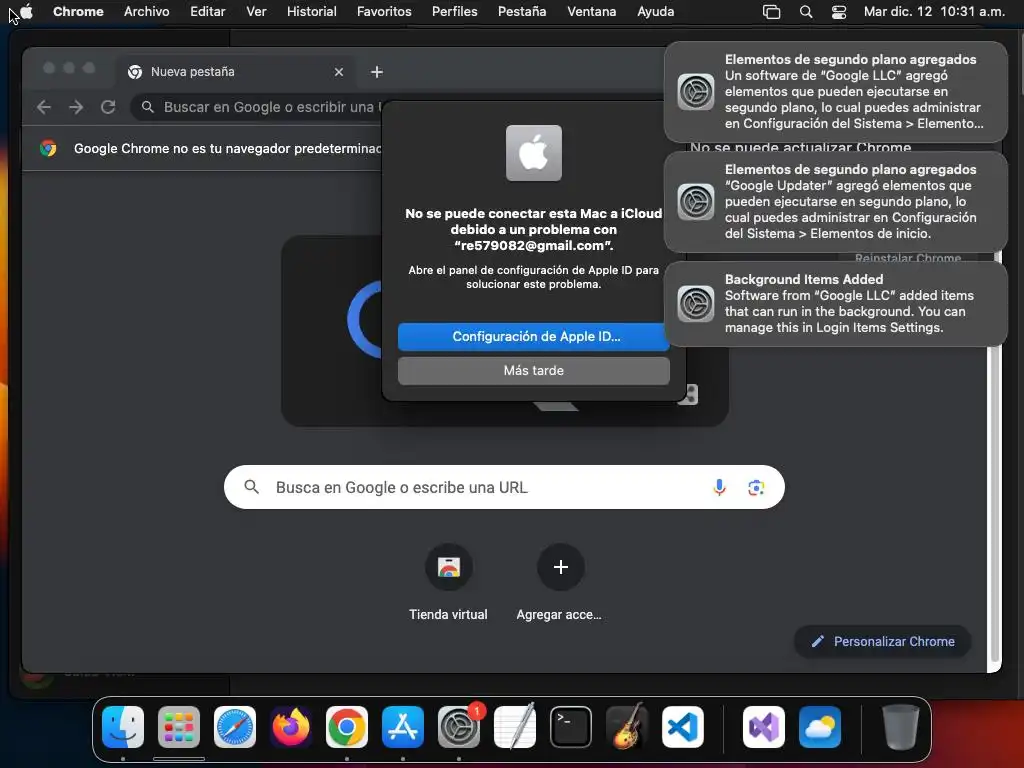Screen dimensions: 1024x768
Task: Click the Chrome page vertical scrollbar
Action: tap(995, 503)
